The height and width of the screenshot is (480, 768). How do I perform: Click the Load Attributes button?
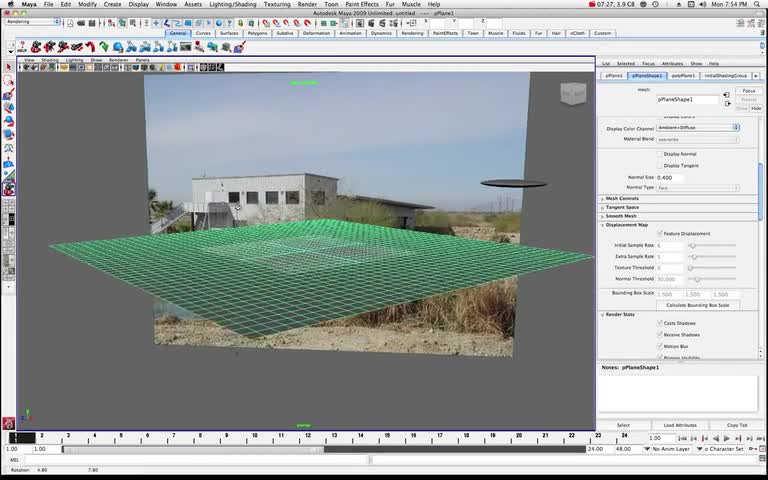tap(680, 425)
